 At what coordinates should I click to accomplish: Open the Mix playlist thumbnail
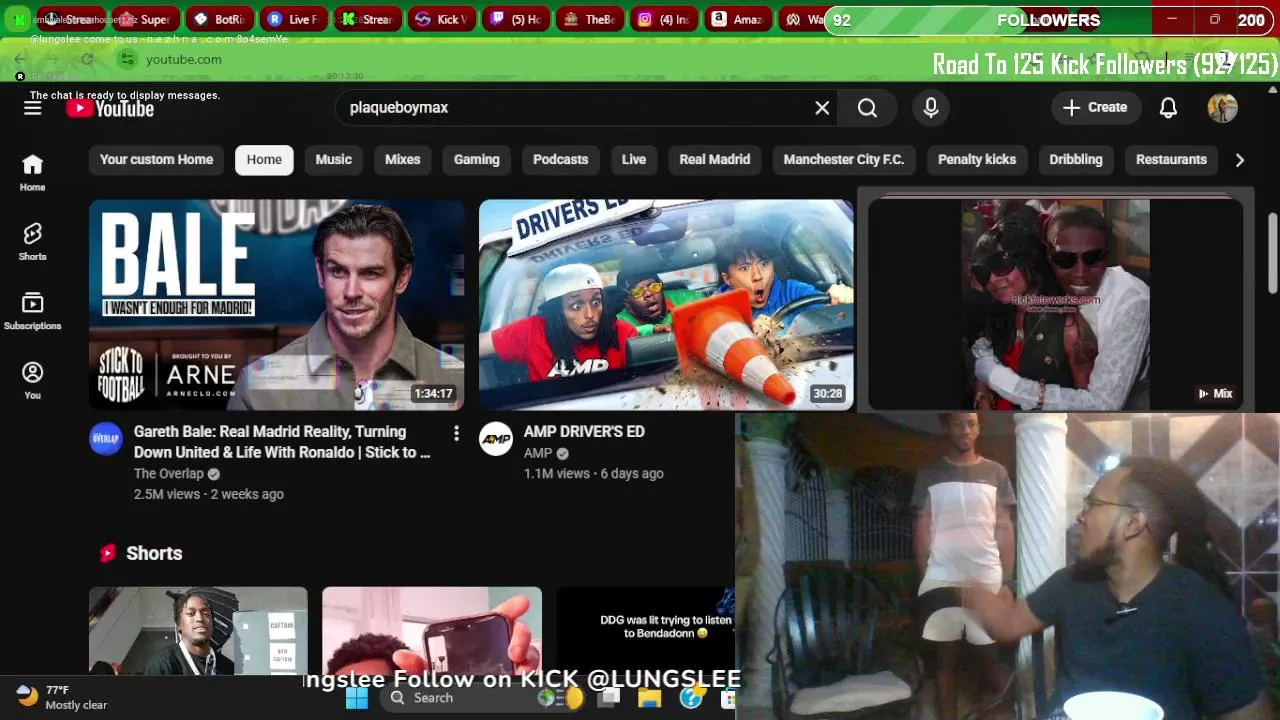1056,305
